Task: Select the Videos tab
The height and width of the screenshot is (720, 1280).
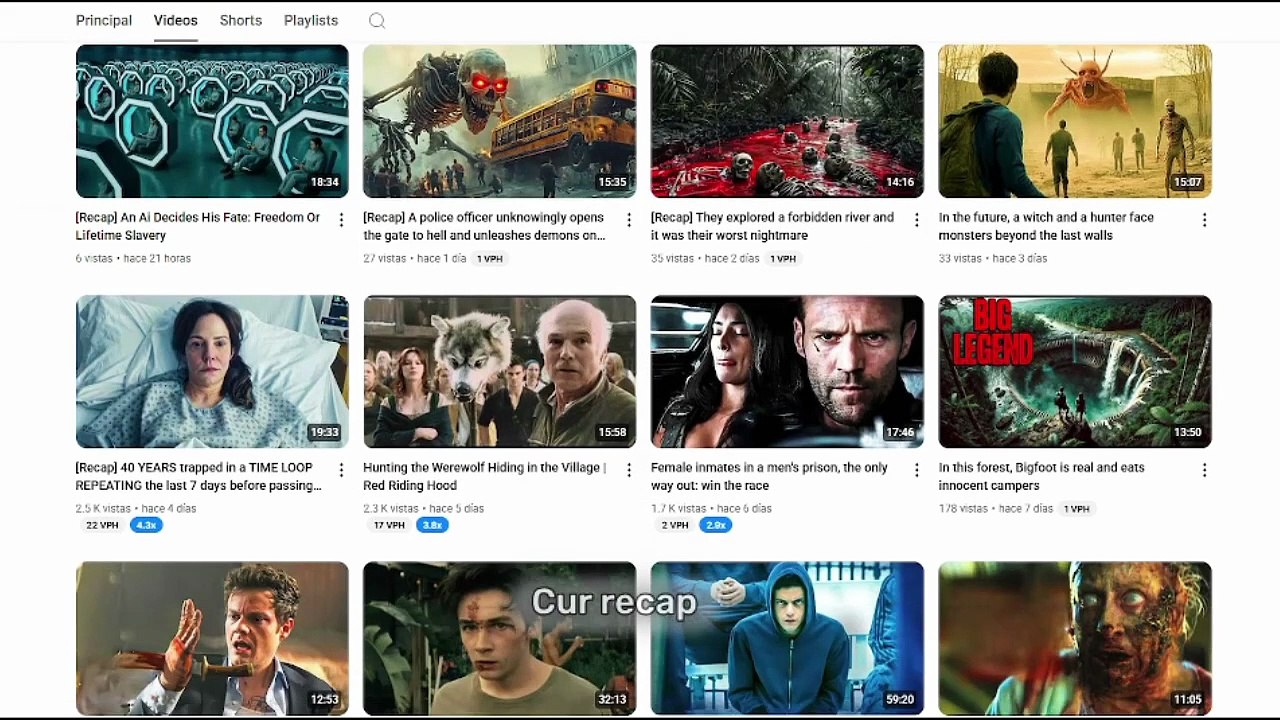Action: tap(176, 20)
